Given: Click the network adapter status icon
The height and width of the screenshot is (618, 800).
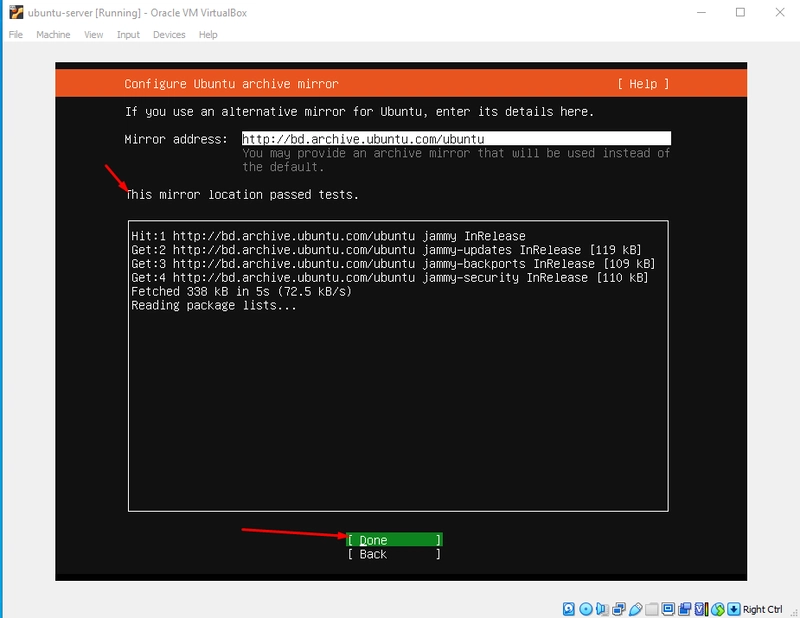Looking at the screenshot, I should (x=619, y=609).
